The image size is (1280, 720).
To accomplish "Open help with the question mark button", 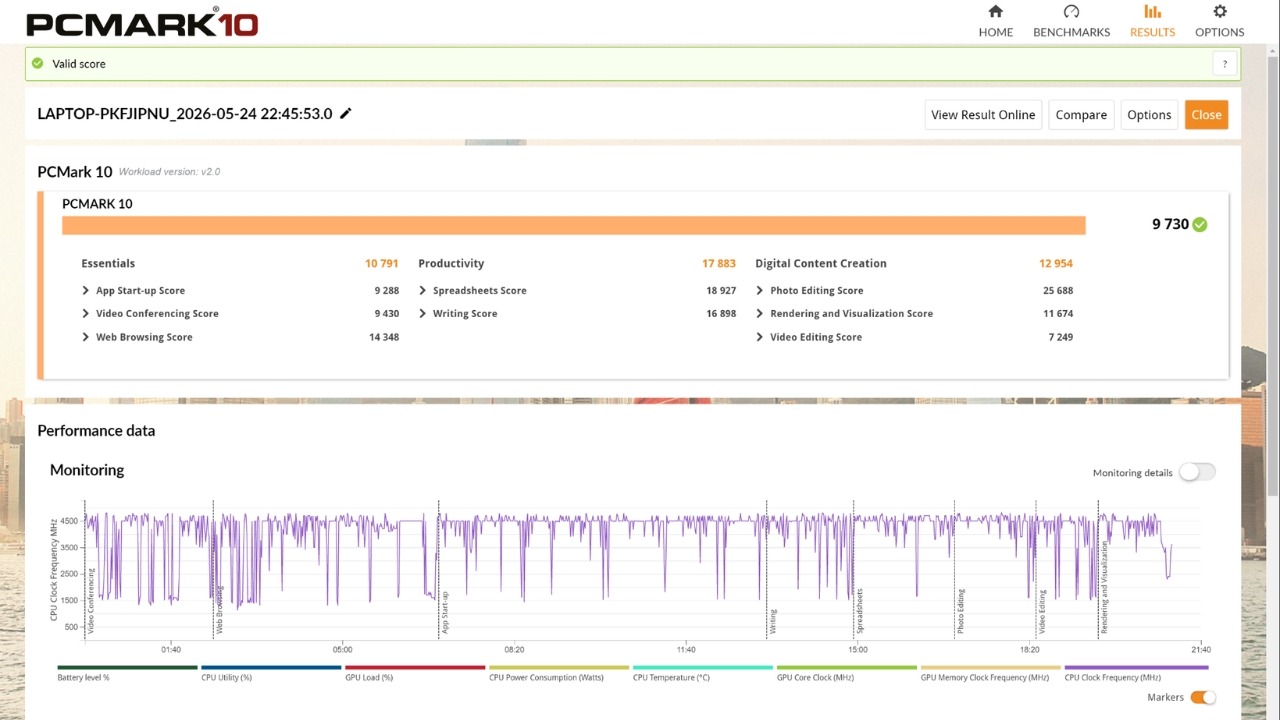I will pos(1225,64).
